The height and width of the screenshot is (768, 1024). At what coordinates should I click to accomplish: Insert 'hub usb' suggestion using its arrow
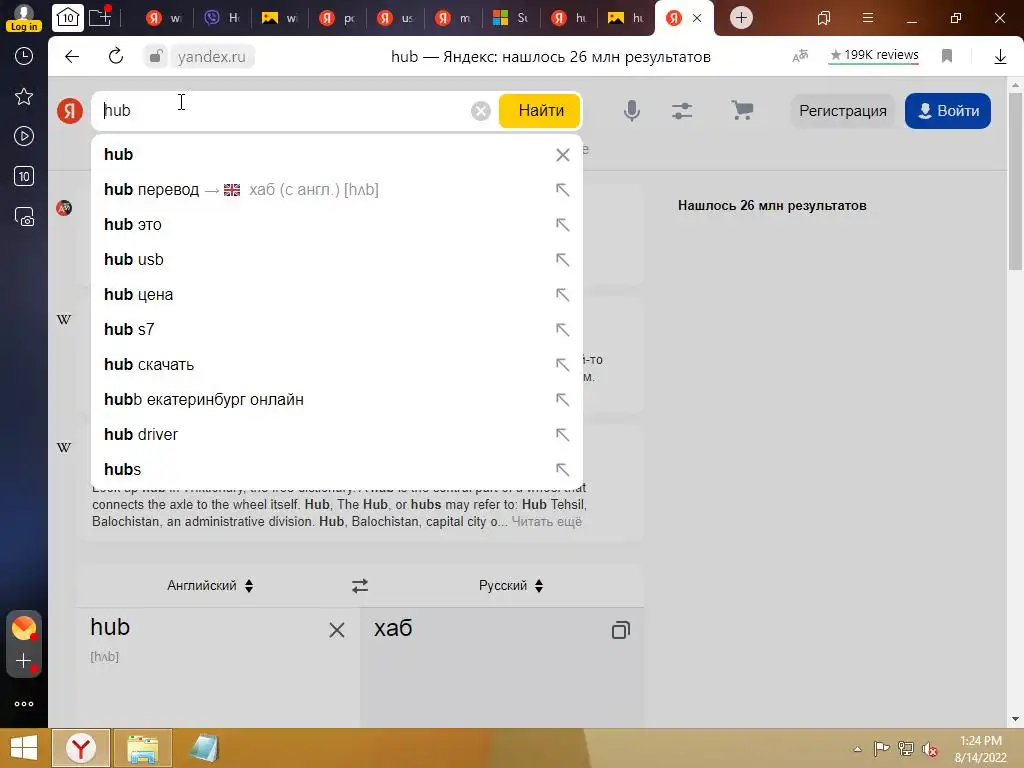(562, 260)
